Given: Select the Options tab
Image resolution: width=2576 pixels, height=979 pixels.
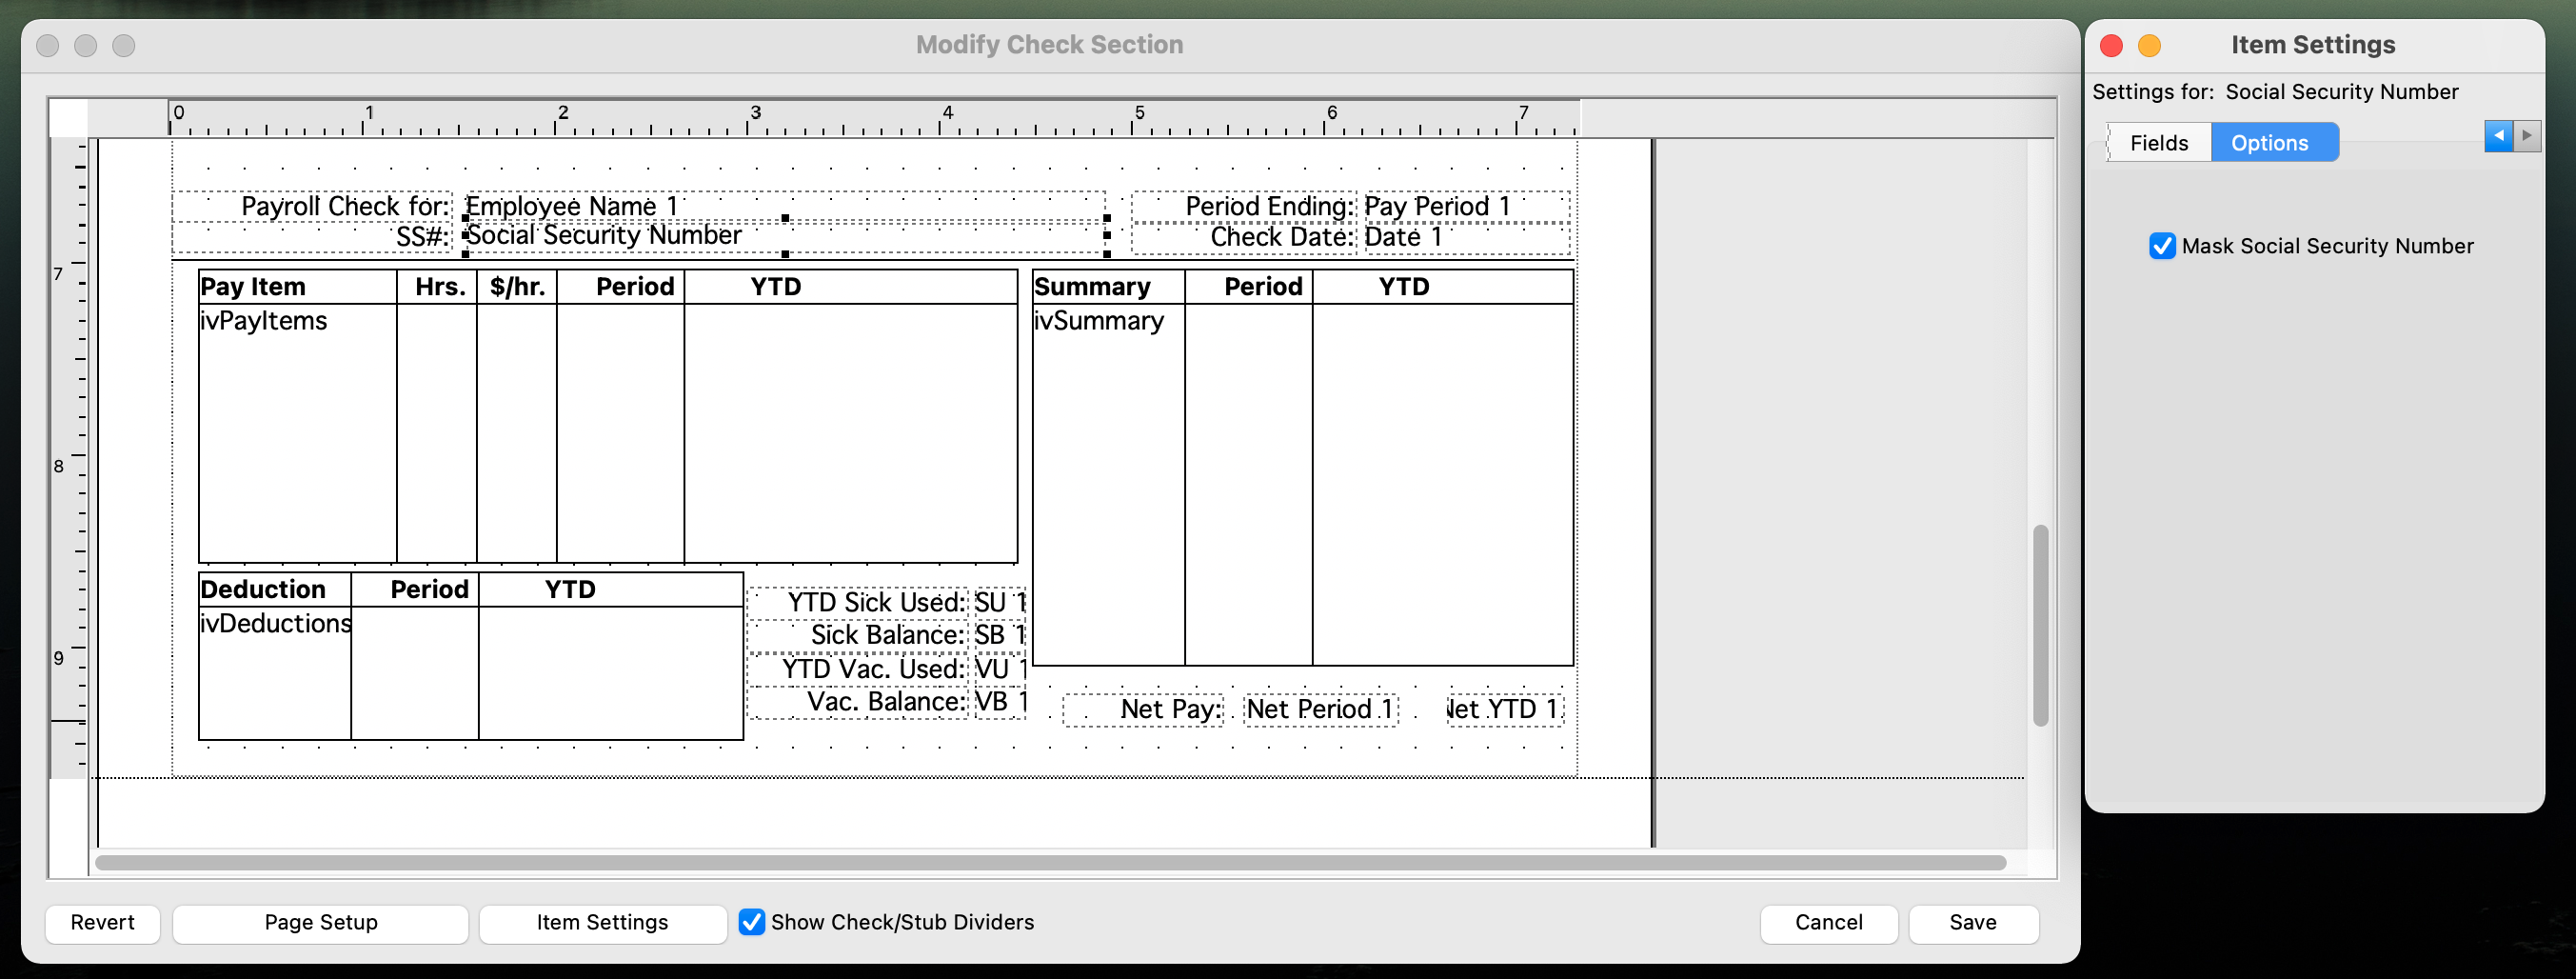Looking at the screenshot, I should (x=2269, y=143).
